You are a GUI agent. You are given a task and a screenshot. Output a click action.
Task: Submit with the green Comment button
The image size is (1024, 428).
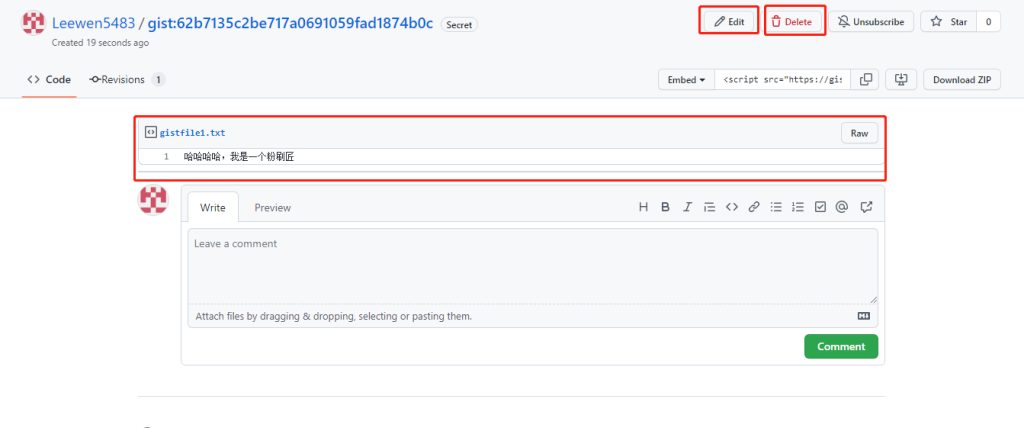tap(841, 346)
